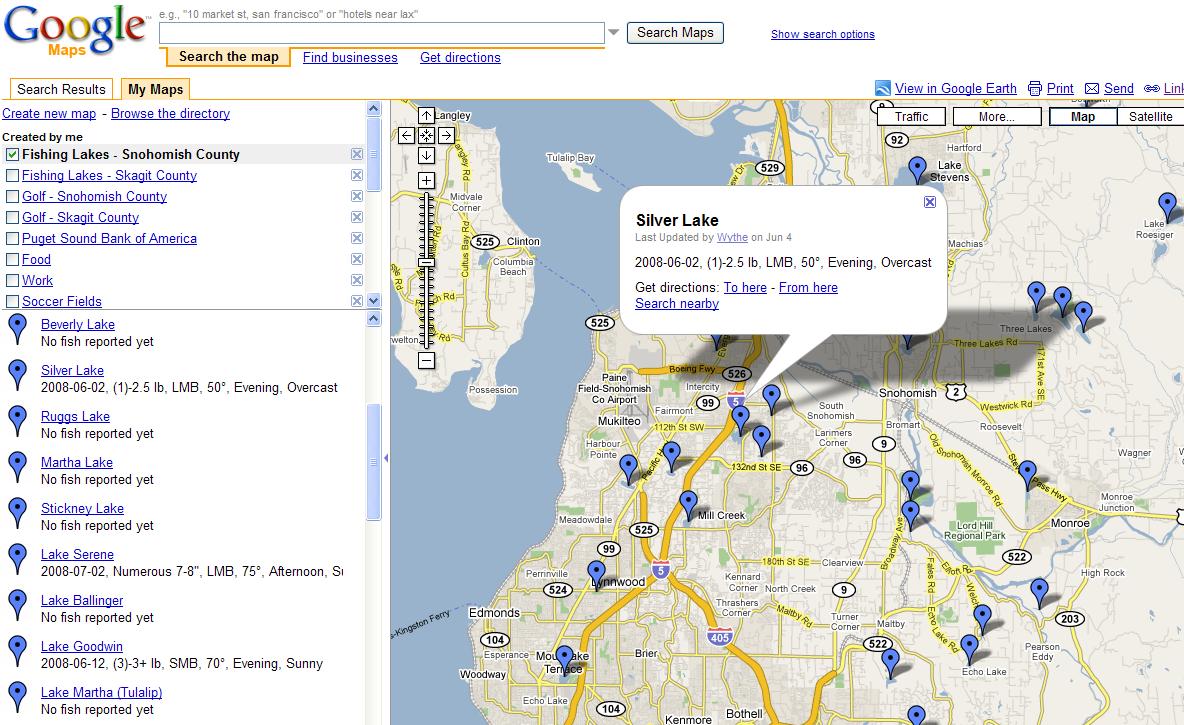Viewport: 1184px width, 725px height.
Task: Enable Golf - Skagit County map checkbox
Action: click(13, 218)
